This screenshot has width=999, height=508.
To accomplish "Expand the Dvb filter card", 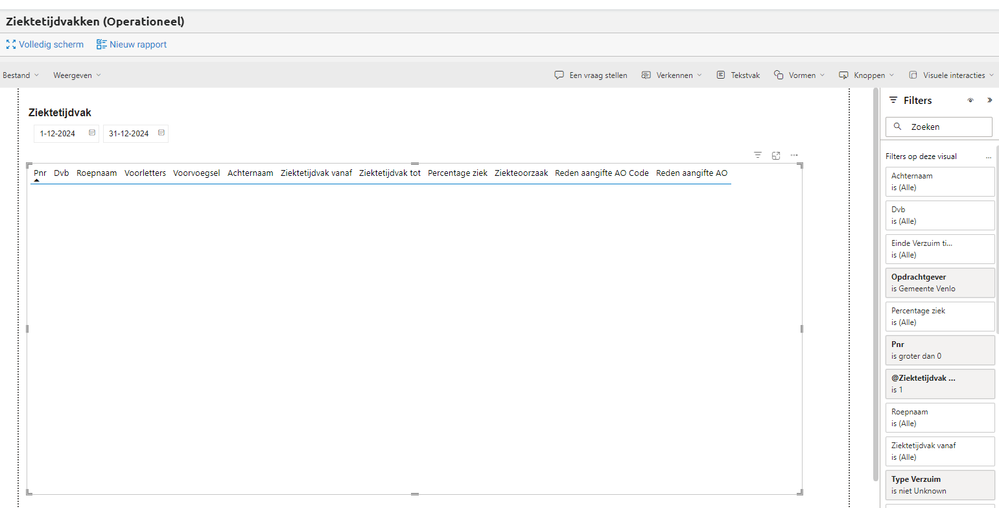I will 940,215.
